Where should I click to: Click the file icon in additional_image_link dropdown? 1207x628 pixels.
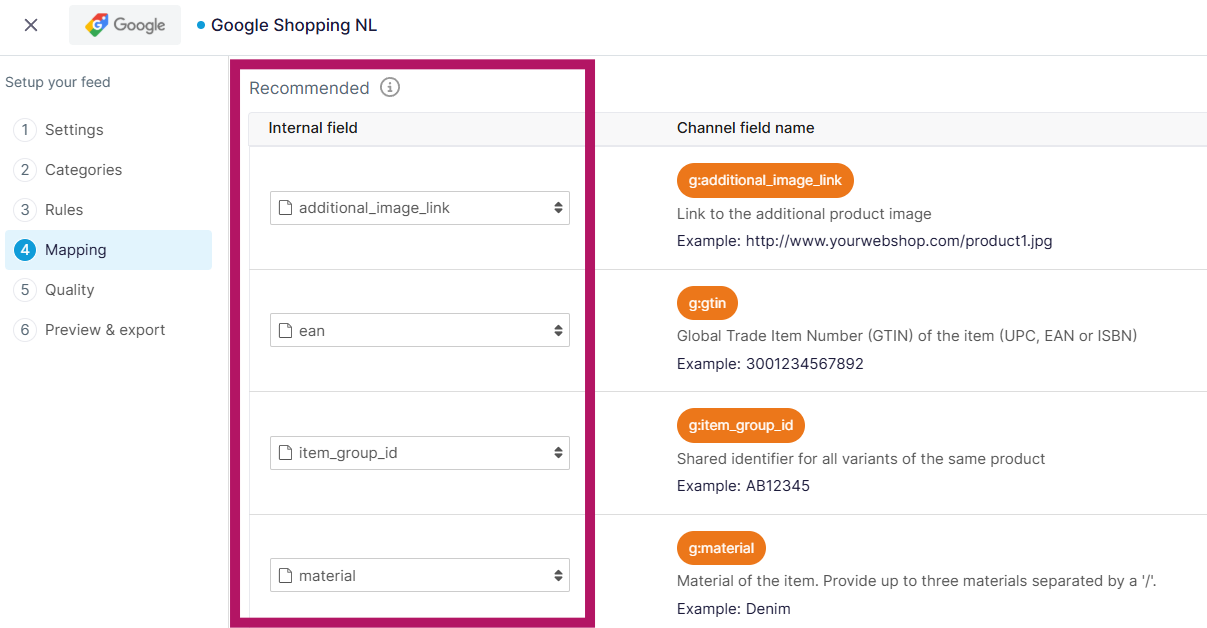coord(285,208)
